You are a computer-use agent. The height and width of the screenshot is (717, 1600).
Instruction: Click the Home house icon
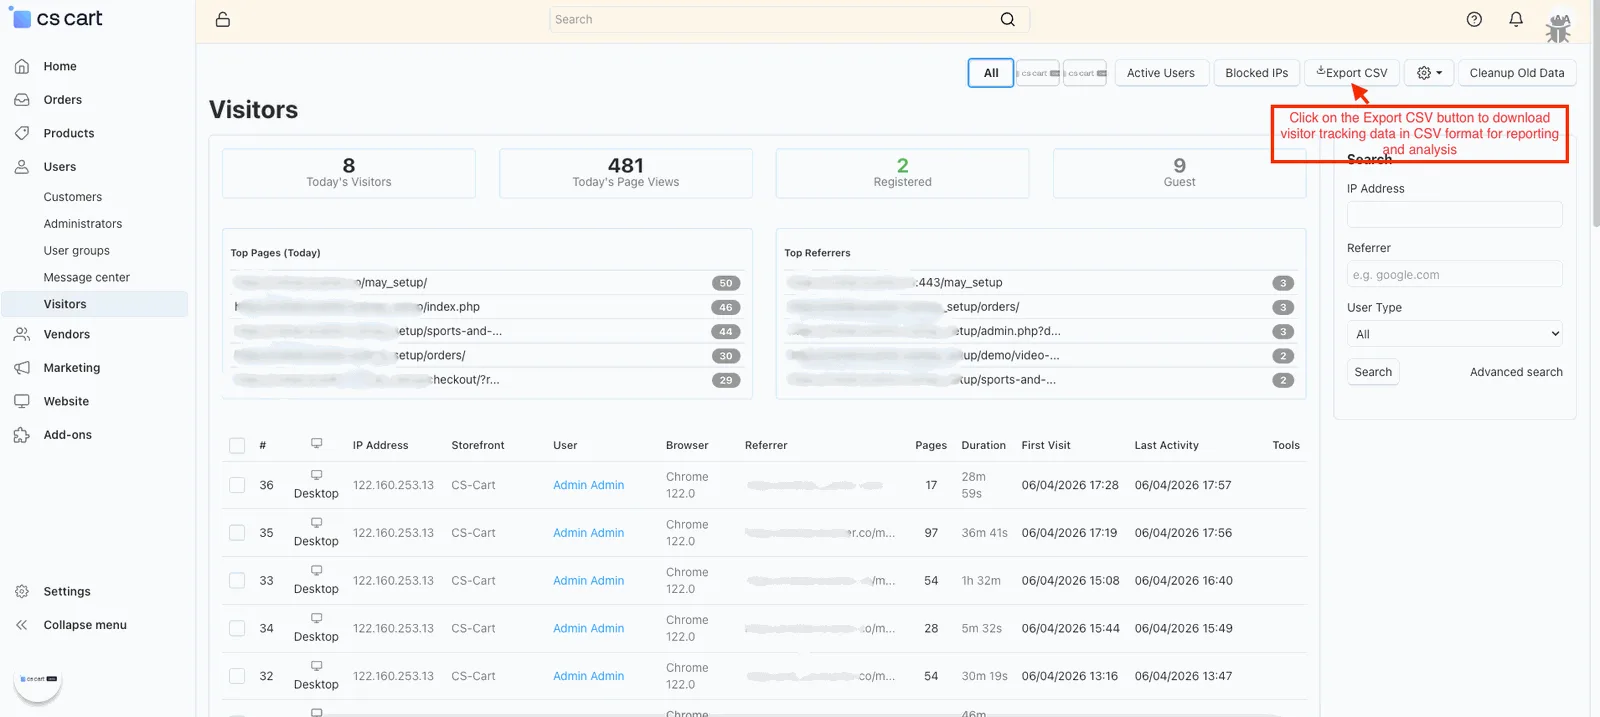tap(22, 66)
